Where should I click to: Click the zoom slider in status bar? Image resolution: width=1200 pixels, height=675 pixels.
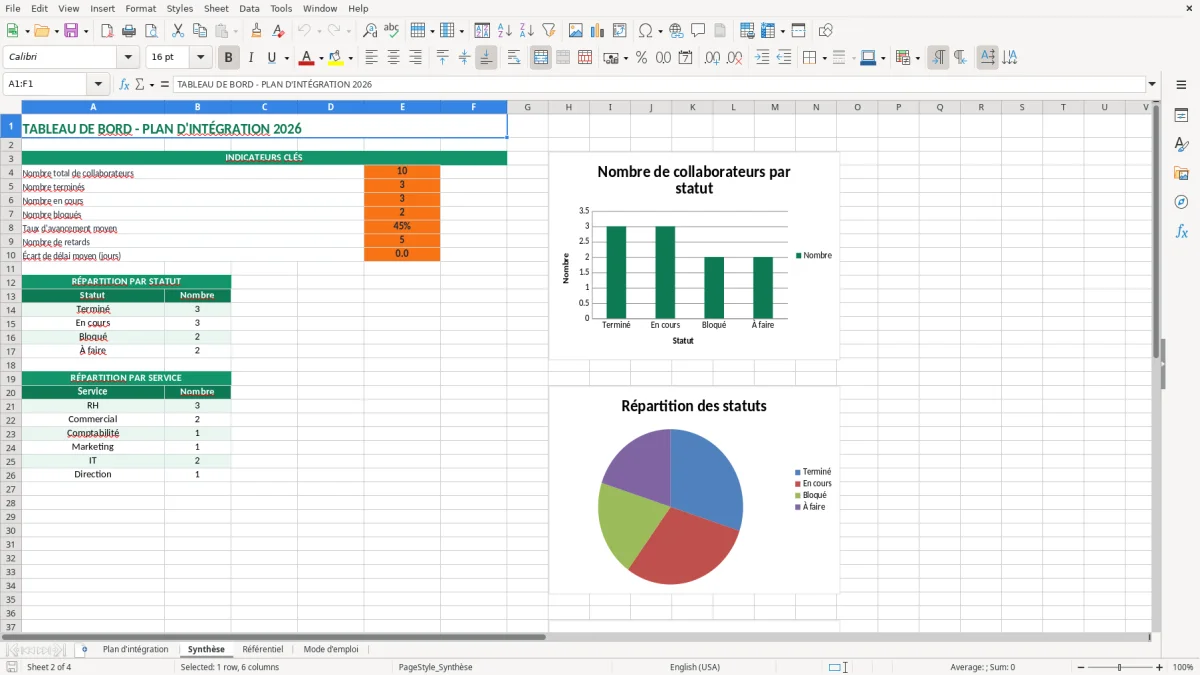pos(1118,667)
